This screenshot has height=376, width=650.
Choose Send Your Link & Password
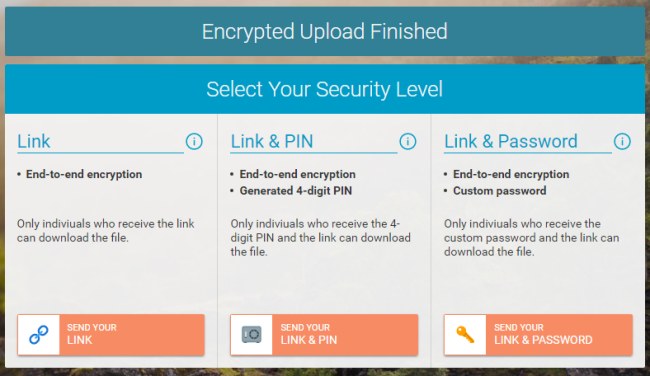[538, 335]
